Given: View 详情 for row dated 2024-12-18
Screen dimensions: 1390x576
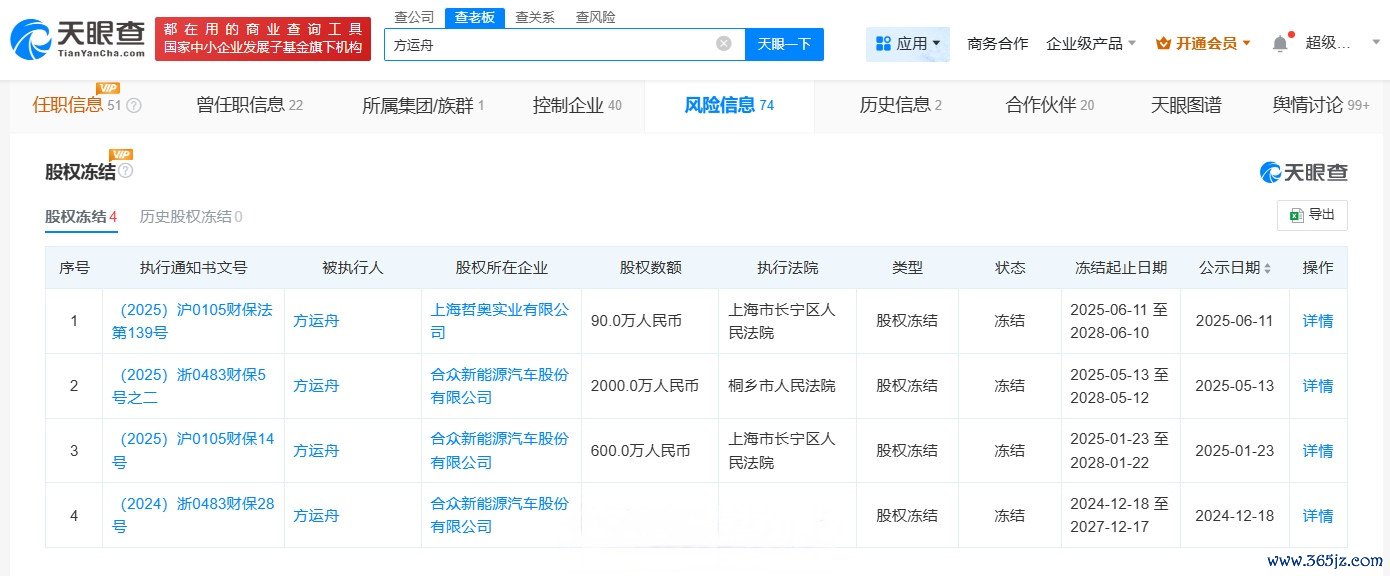Looking at the screenshot, I should point(1318,516).
